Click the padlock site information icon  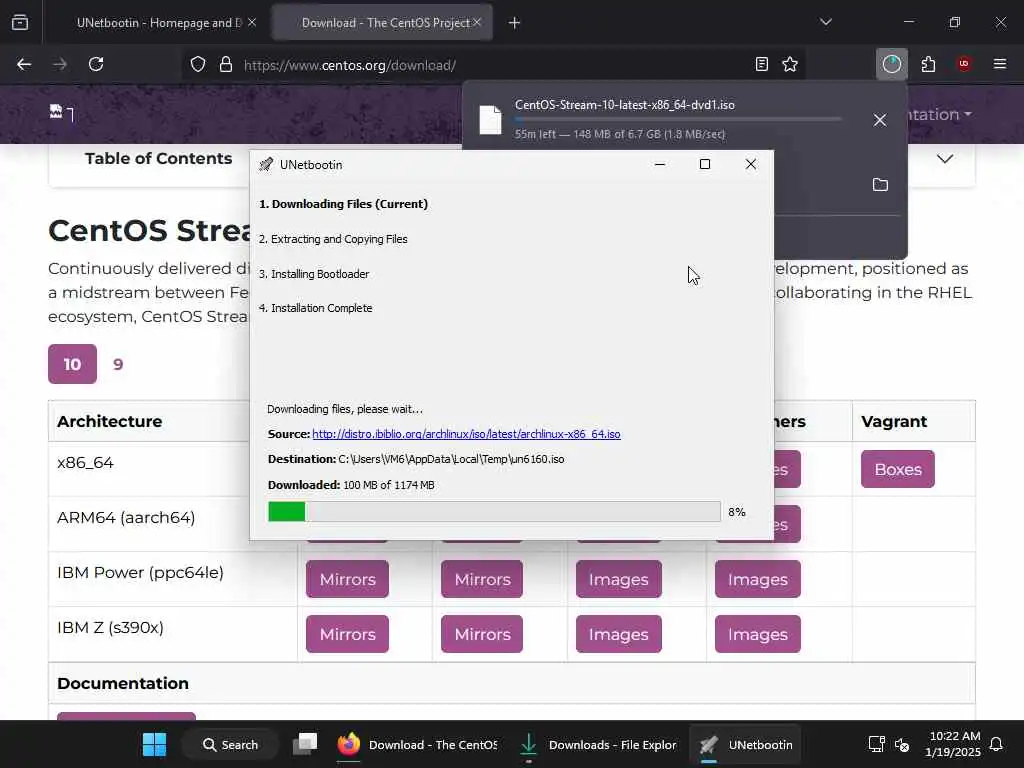click(226, 65)
